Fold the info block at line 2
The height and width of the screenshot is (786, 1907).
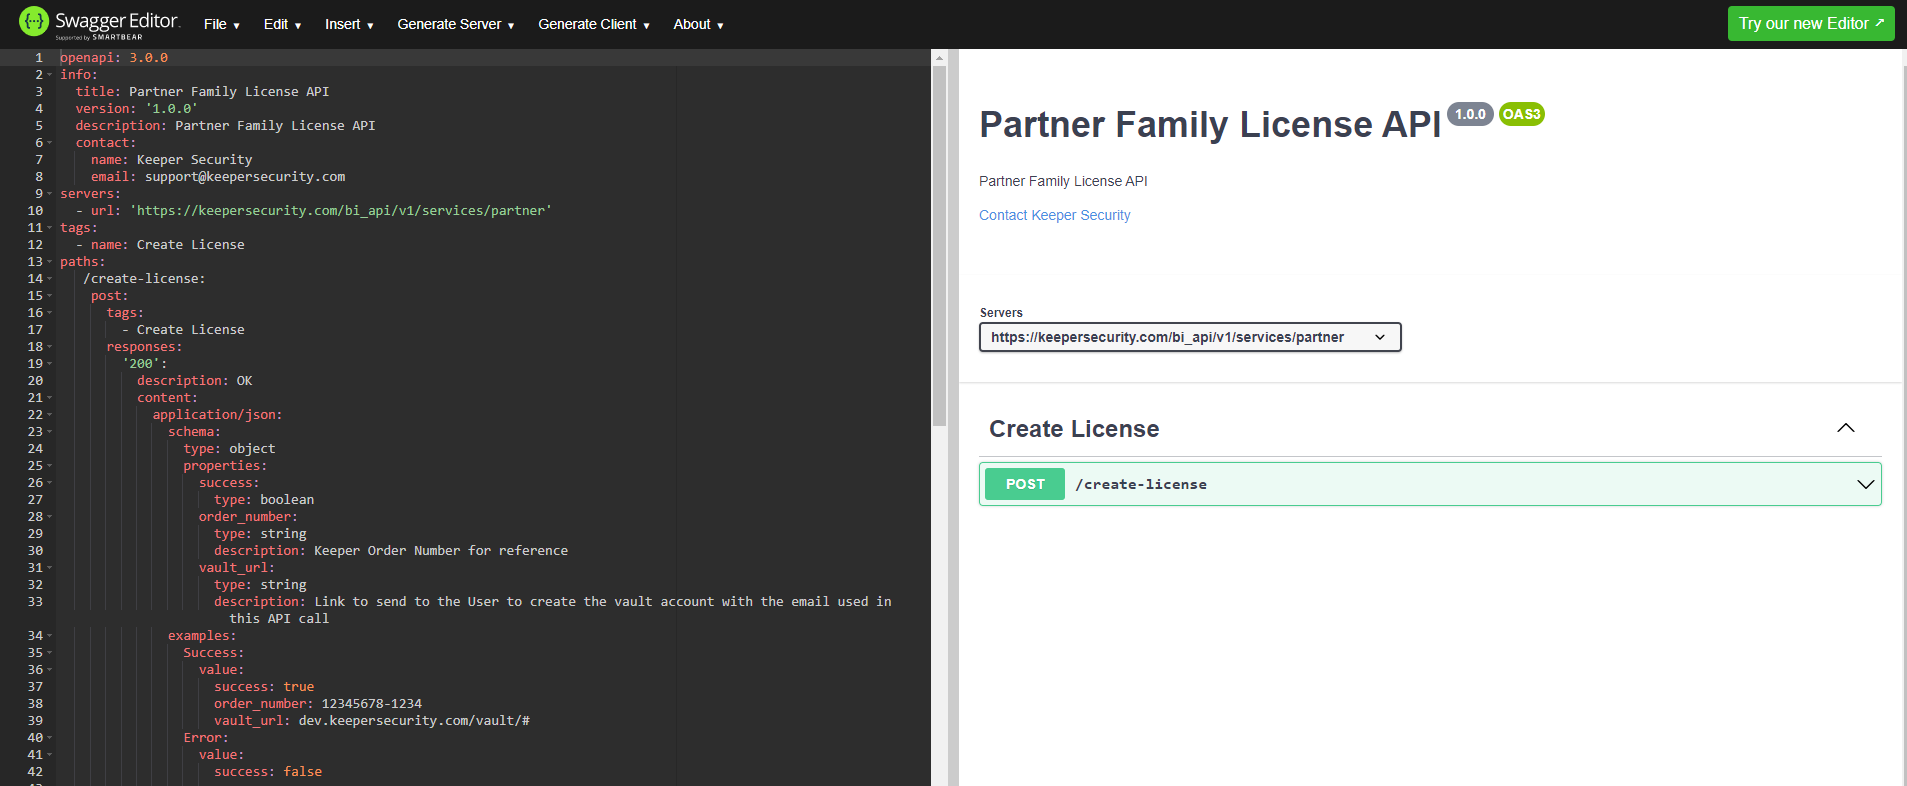tap(50, 75)
